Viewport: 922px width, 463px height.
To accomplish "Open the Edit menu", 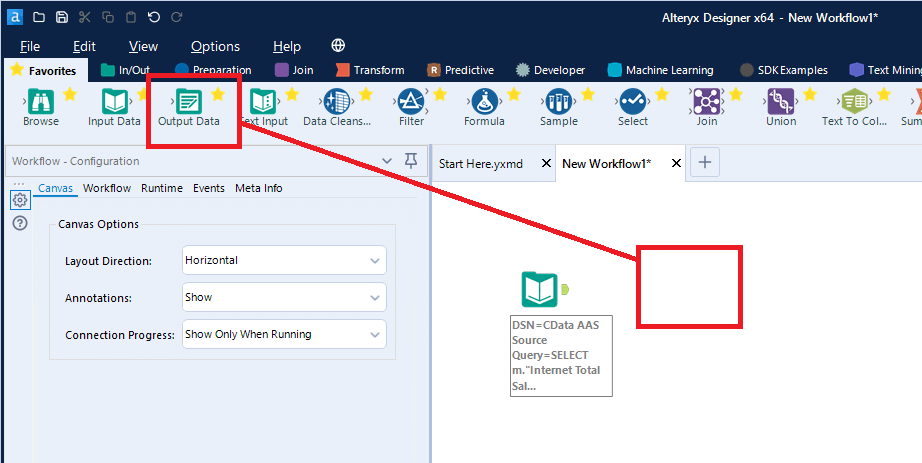I will click(x=84, y=46).
